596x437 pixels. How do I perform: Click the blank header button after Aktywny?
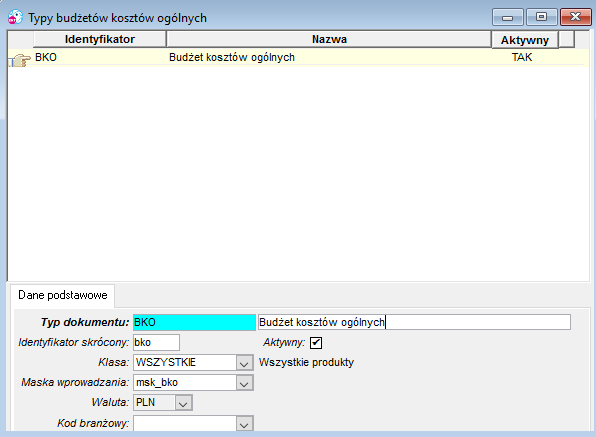tap(567, 39)
